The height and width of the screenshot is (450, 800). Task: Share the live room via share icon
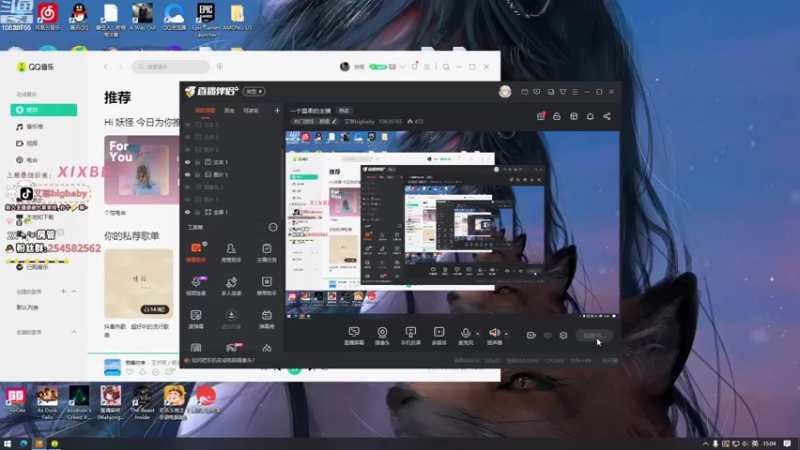point(607,116)
